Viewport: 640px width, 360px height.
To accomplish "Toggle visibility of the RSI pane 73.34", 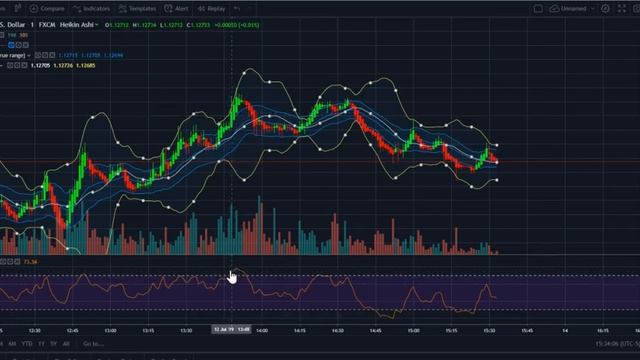I will point(3,262).
